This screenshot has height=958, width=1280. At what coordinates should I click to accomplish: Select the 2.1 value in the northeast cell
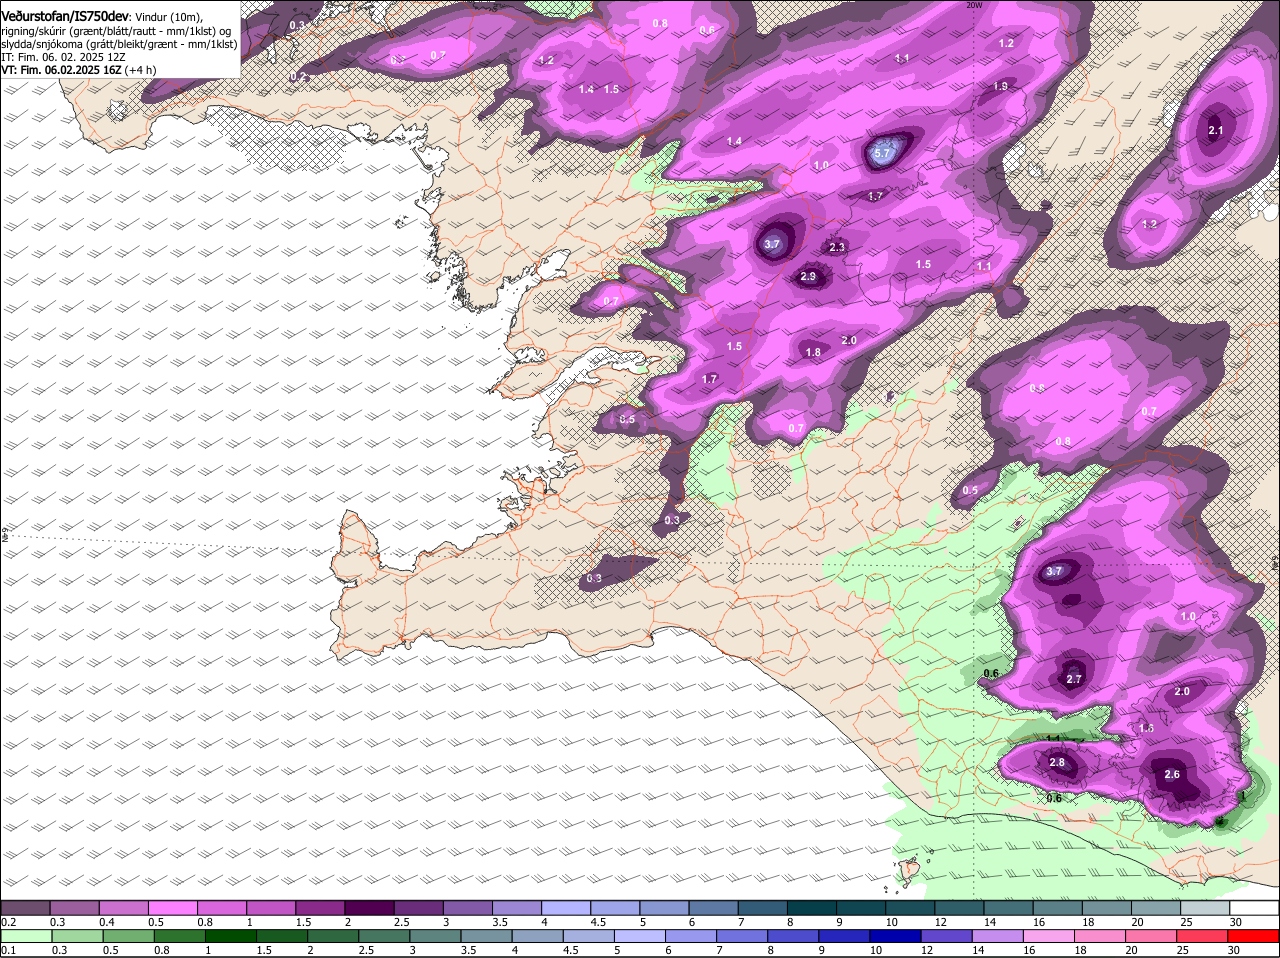point(1216,130)
